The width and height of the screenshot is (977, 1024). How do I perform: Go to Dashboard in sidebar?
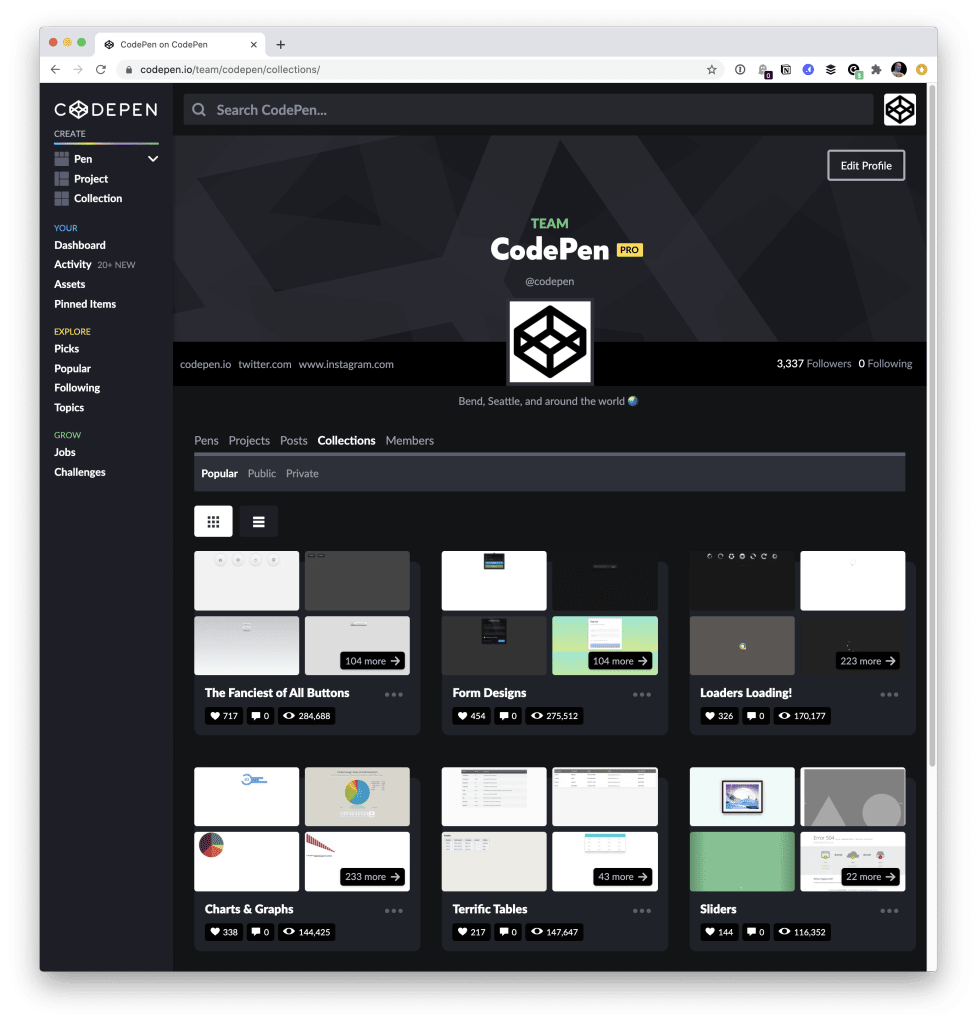[x=80, y=245]
